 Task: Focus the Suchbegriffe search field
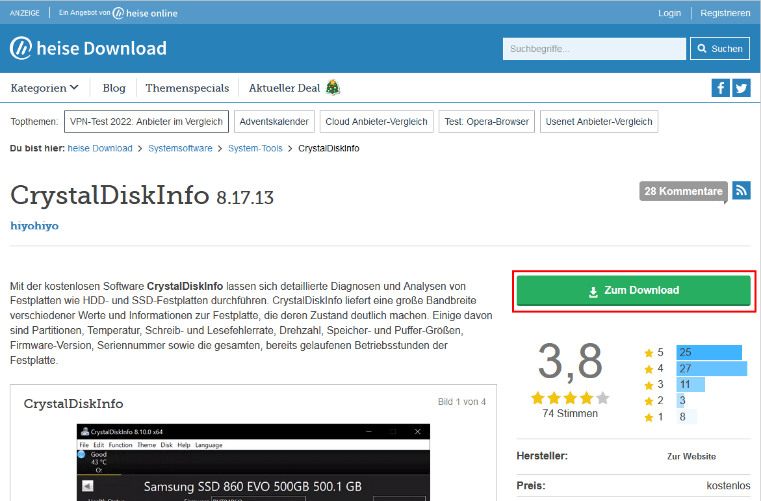(x=594, y=49)
